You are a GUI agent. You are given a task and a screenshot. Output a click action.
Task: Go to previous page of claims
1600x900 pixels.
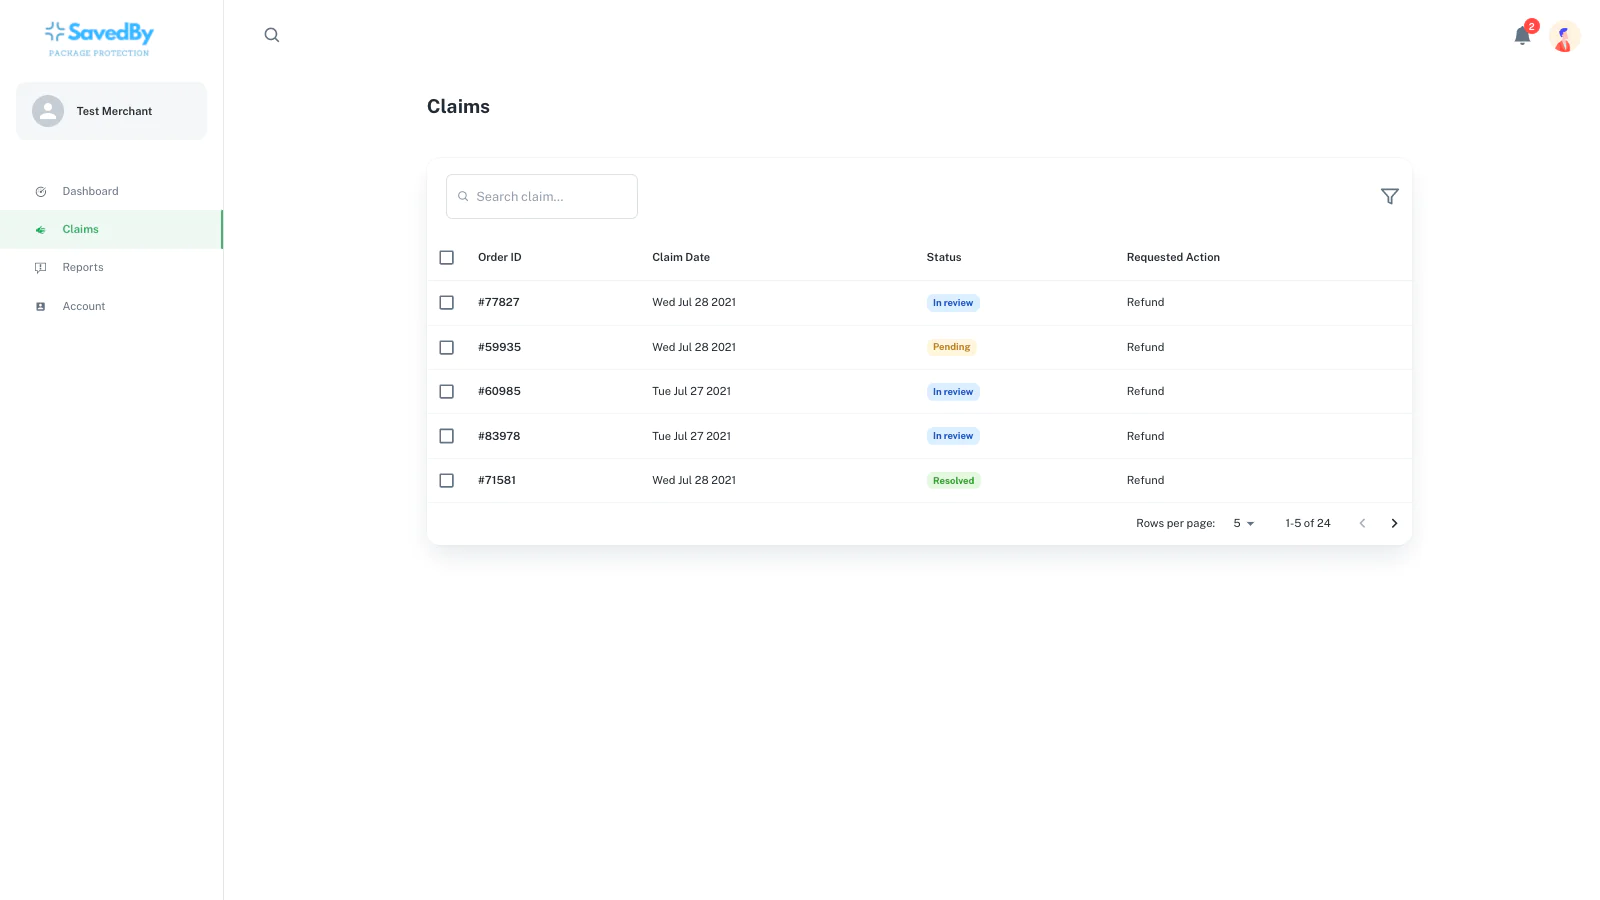1362,524
